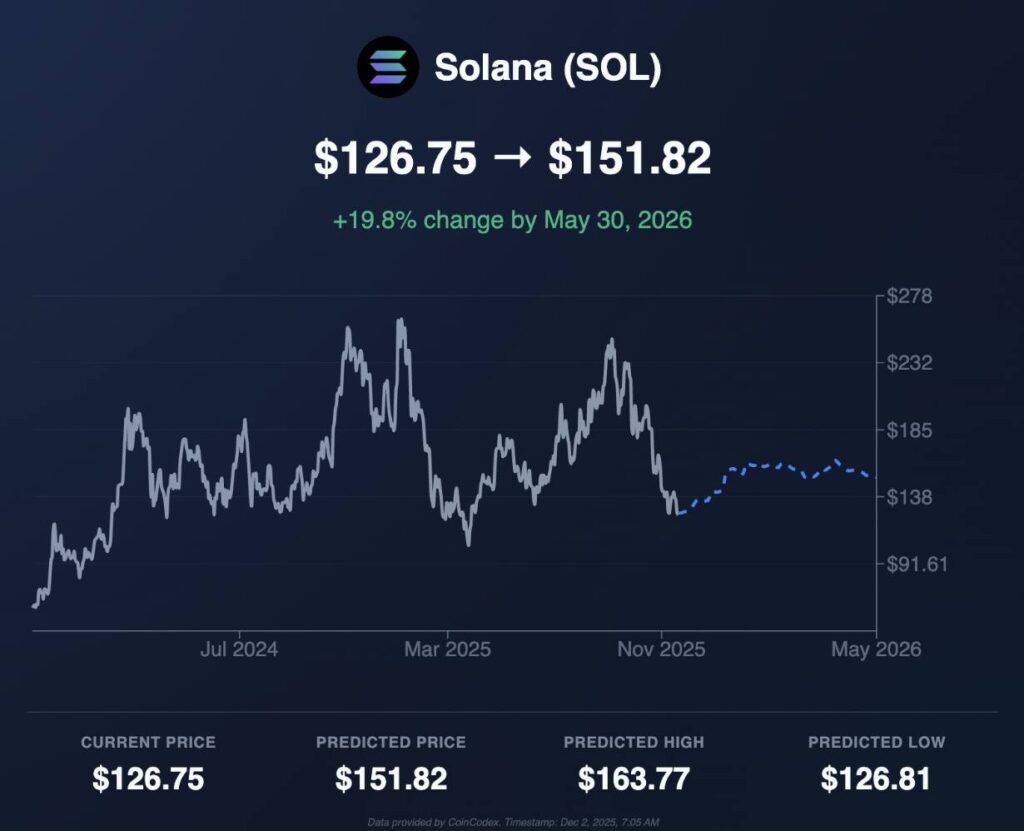Click the May 2026 timeline label
This screenshot has width=1024, height=831.
click(x=876, y=649)
